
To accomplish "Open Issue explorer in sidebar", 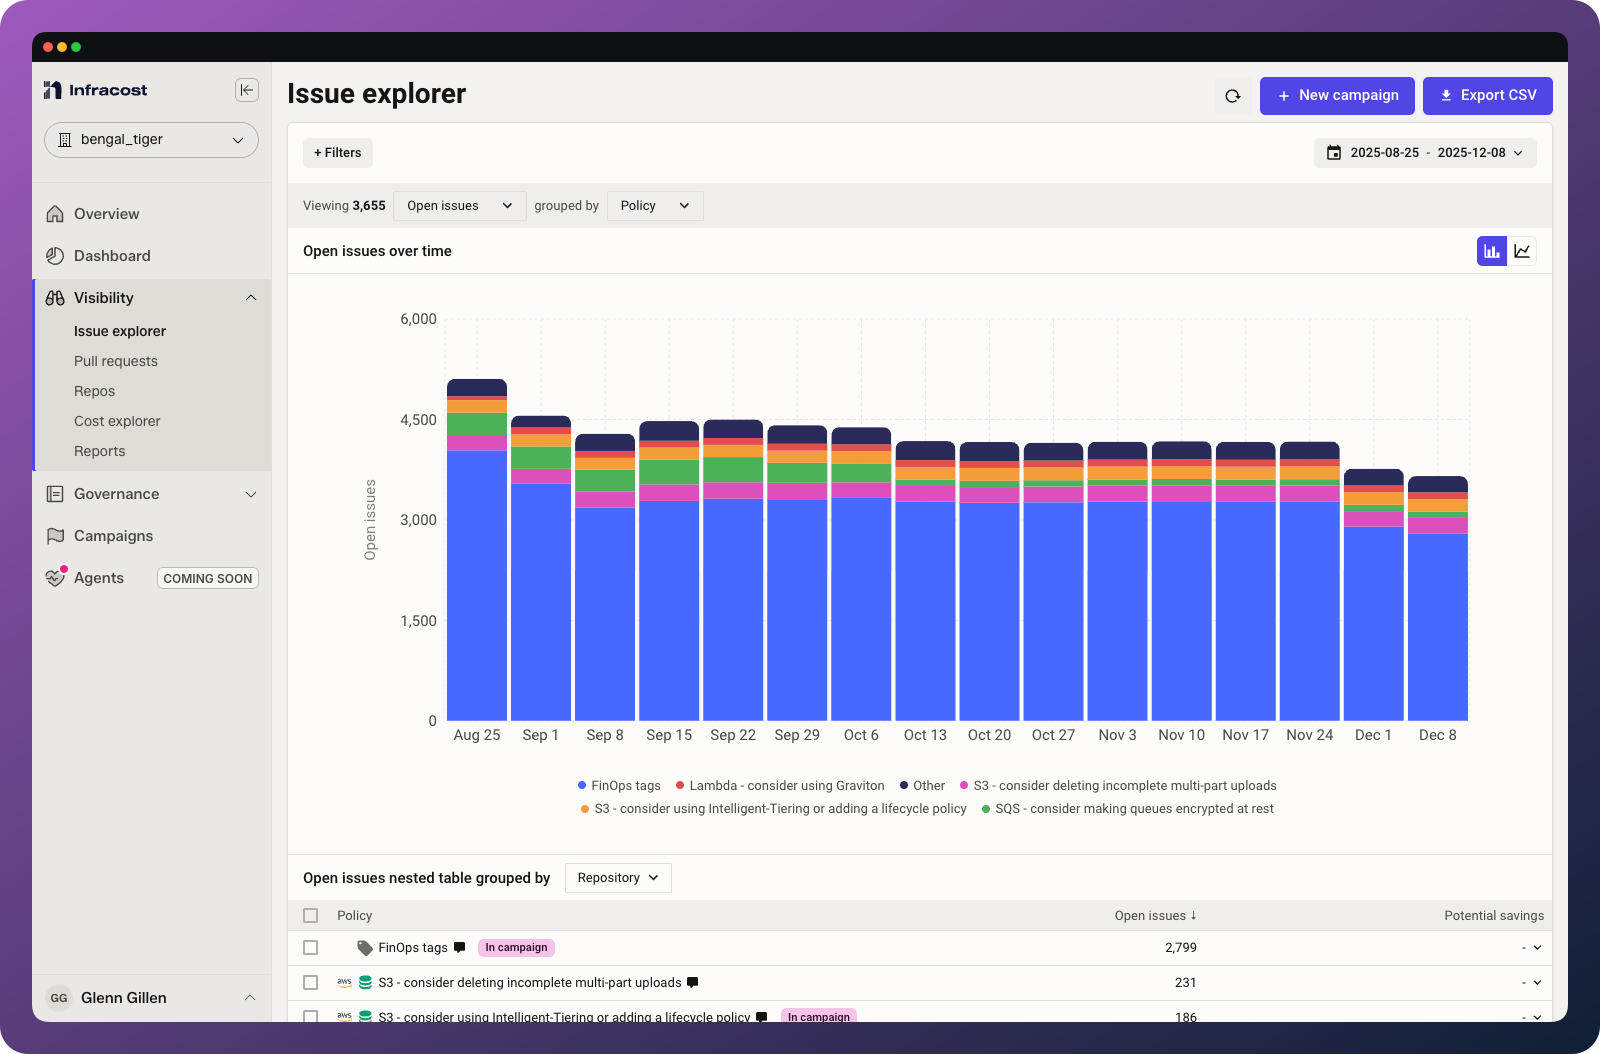I will coord(120,331).
